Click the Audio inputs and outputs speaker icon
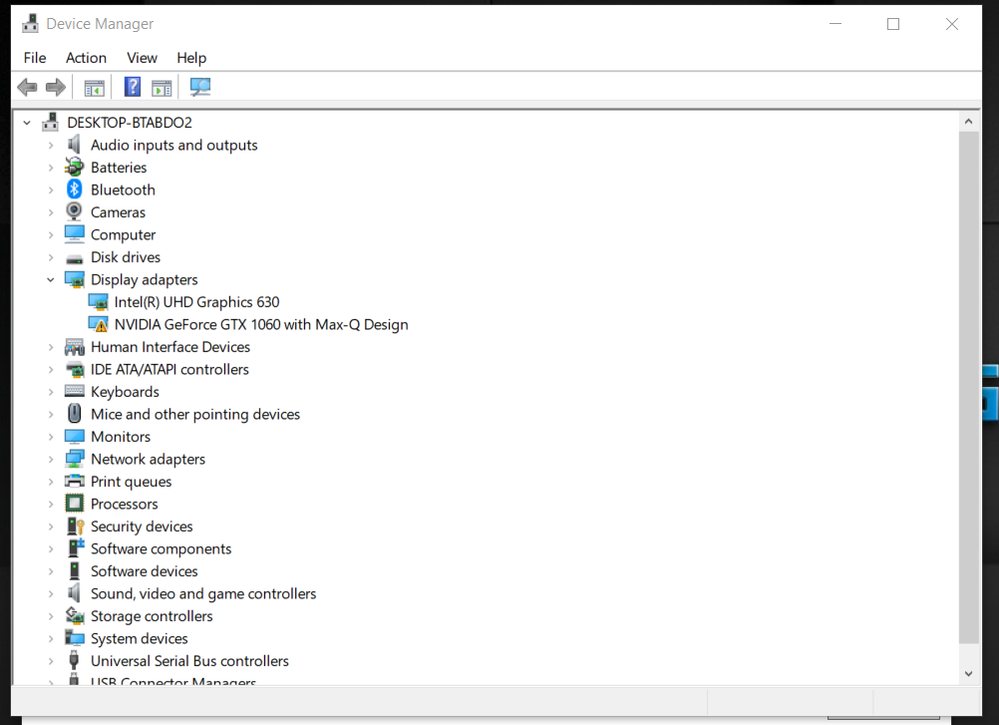The image size is (999, 725). click(75, 145)
